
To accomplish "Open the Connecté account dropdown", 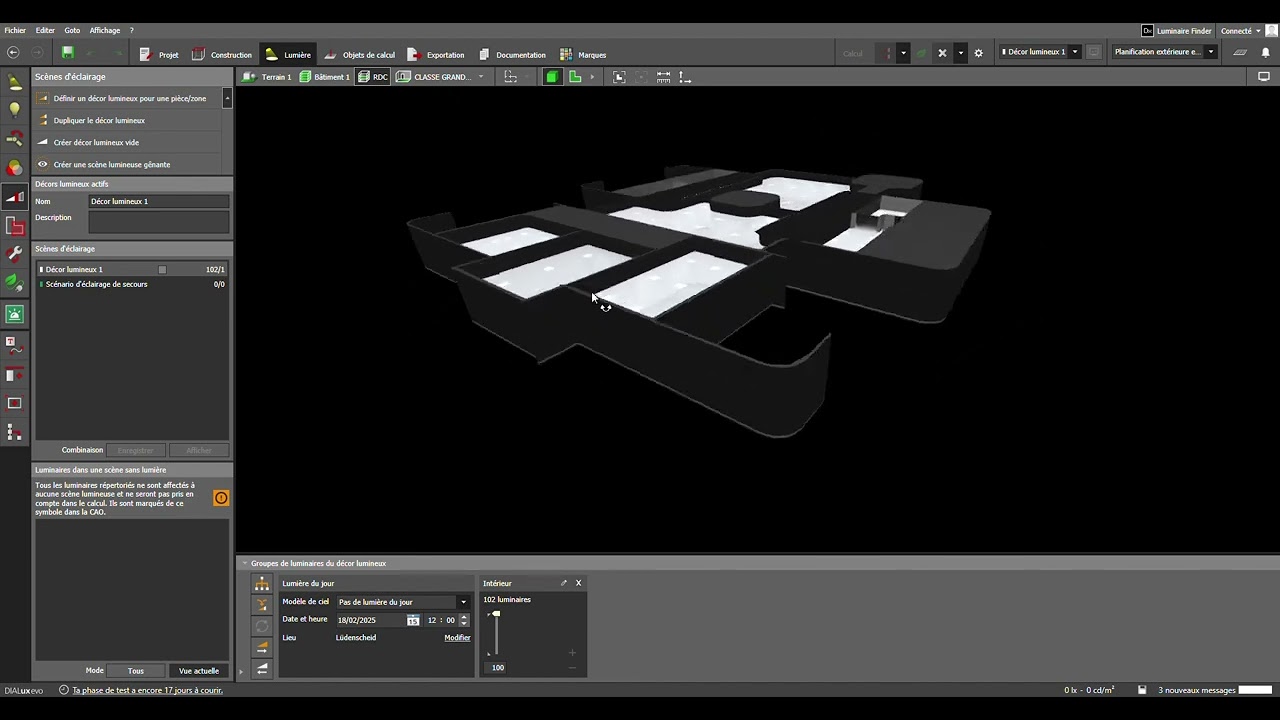I will [1241, 31].
